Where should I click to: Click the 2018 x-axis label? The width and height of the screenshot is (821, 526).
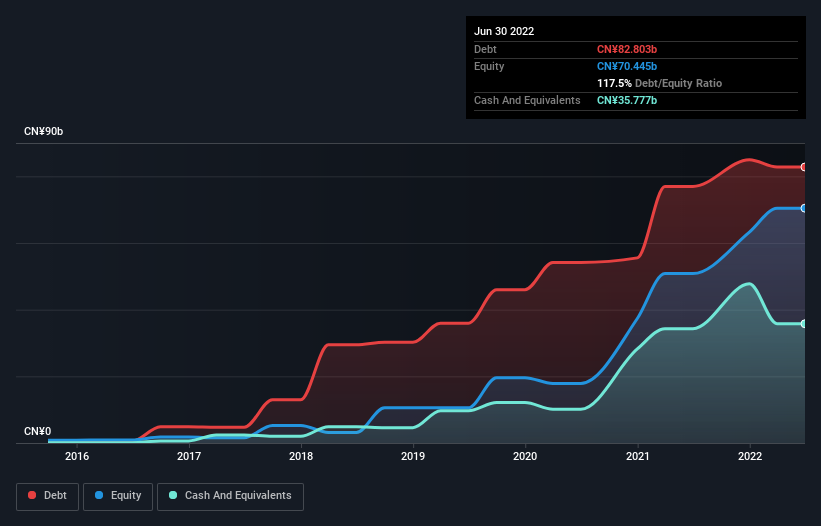coord(301,456)
